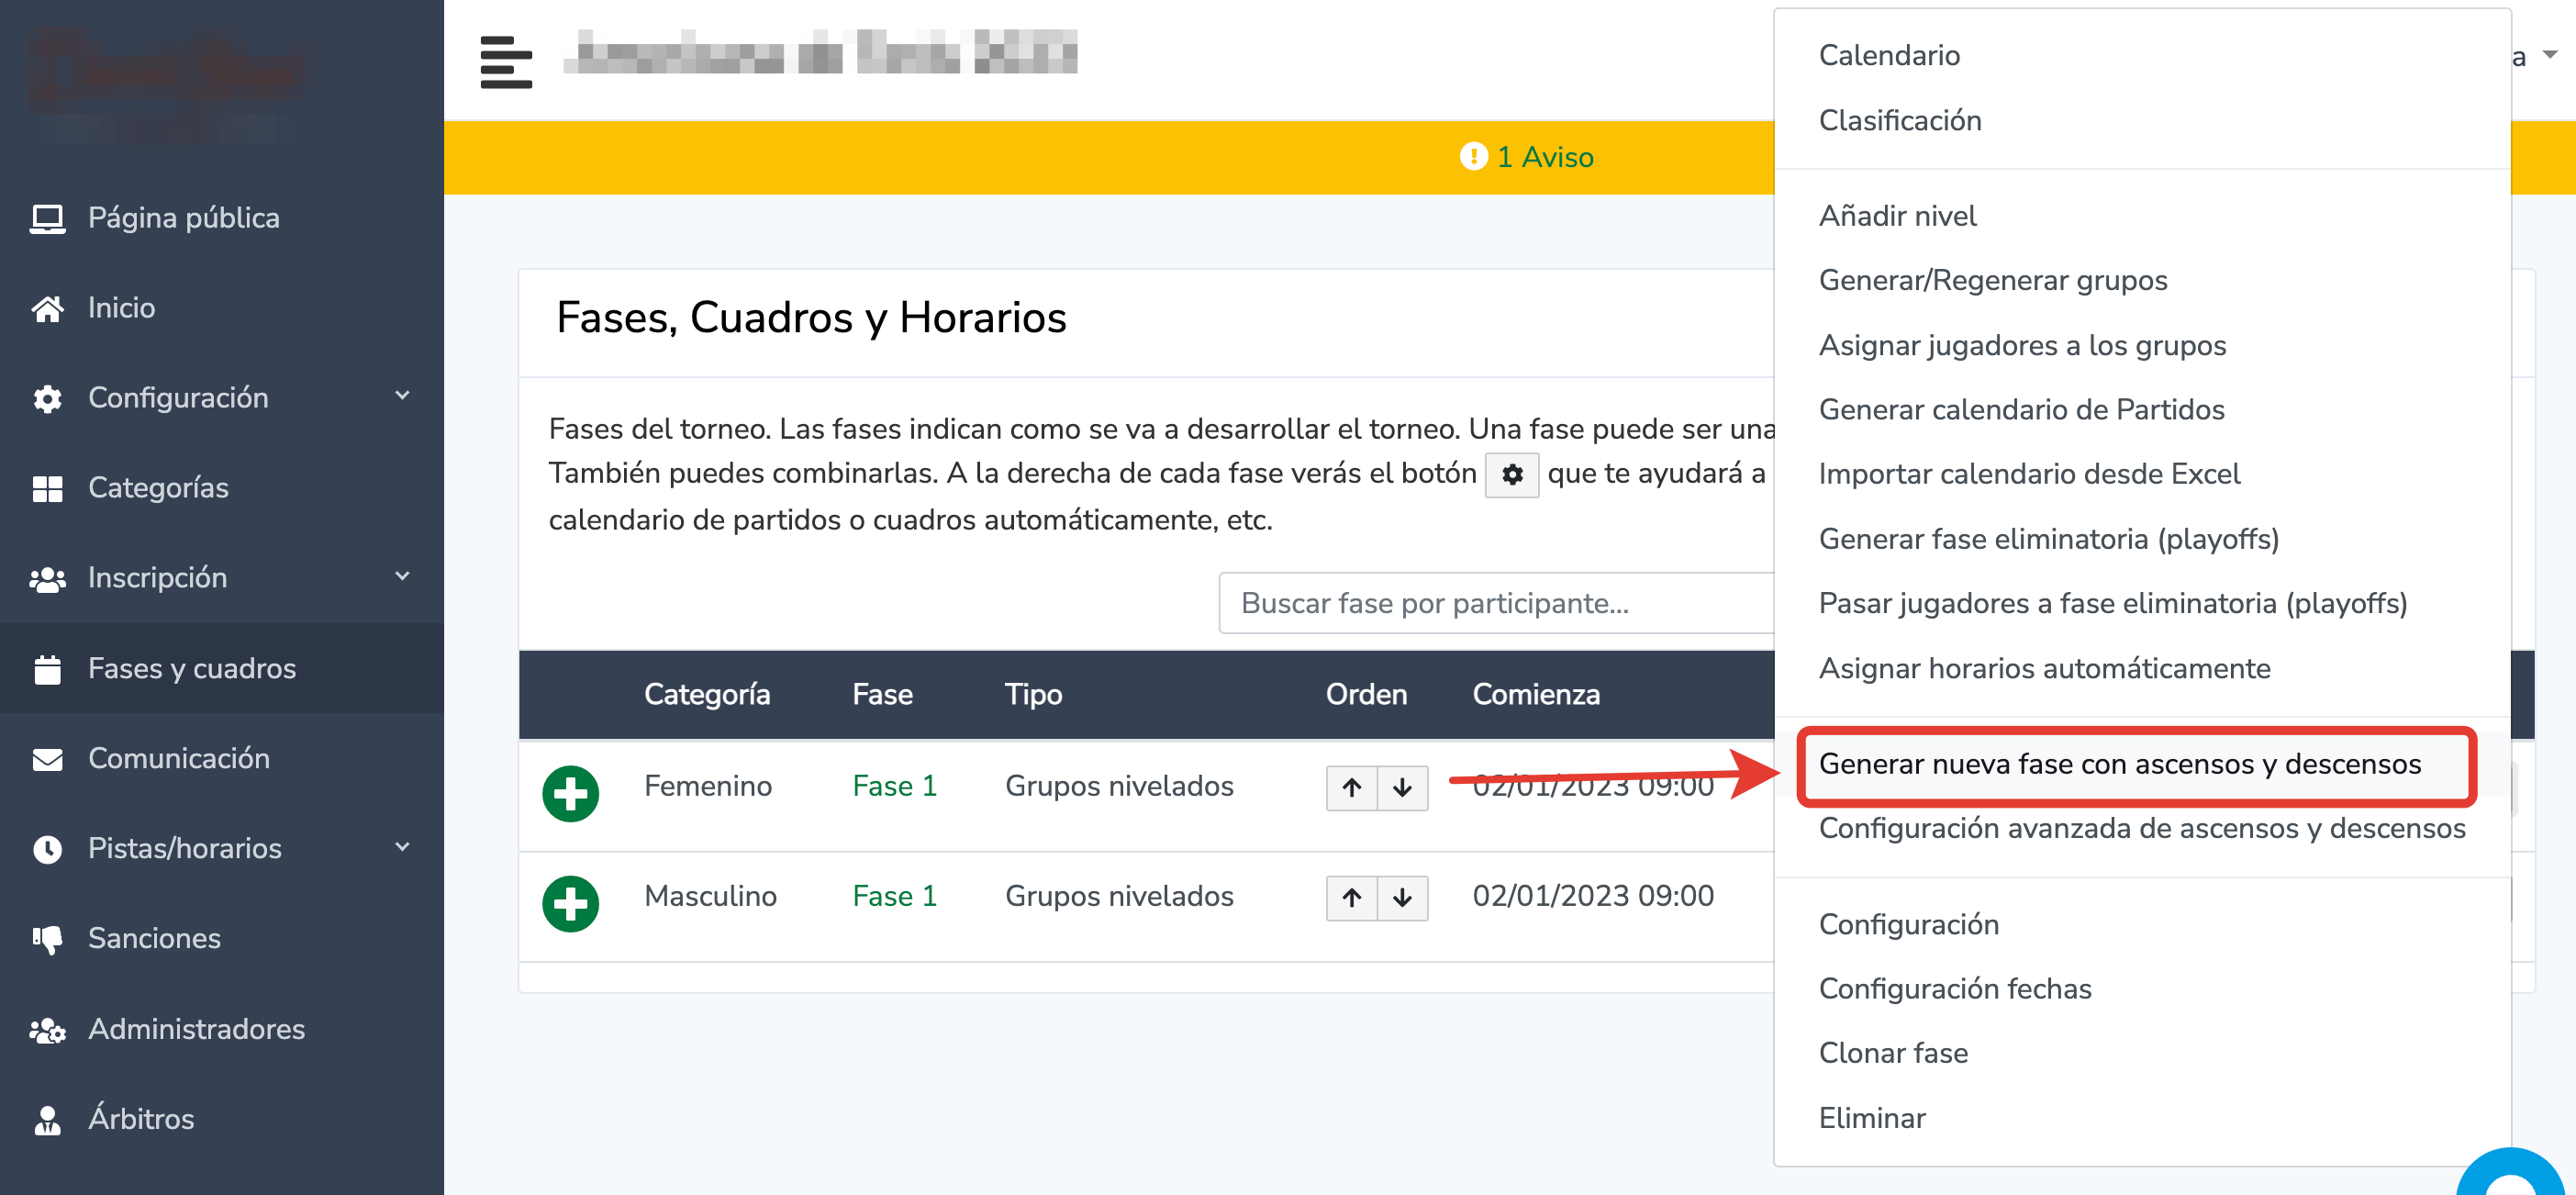Choose Generar calendario de Partidos
This screenshot has width=2576, height=1195.
(x=2020, y=409)
